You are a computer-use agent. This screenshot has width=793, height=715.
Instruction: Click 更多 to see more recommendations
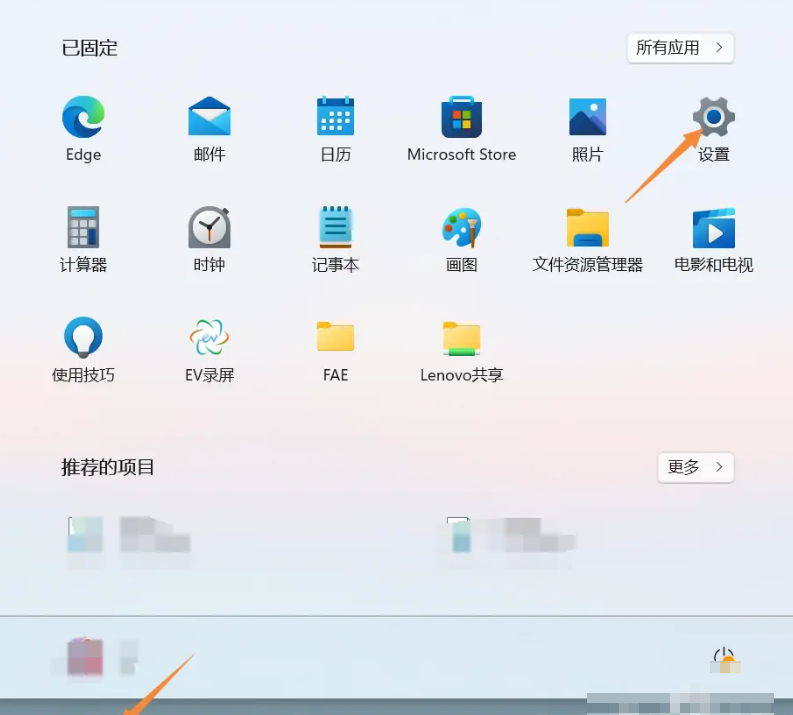(695, 467)
